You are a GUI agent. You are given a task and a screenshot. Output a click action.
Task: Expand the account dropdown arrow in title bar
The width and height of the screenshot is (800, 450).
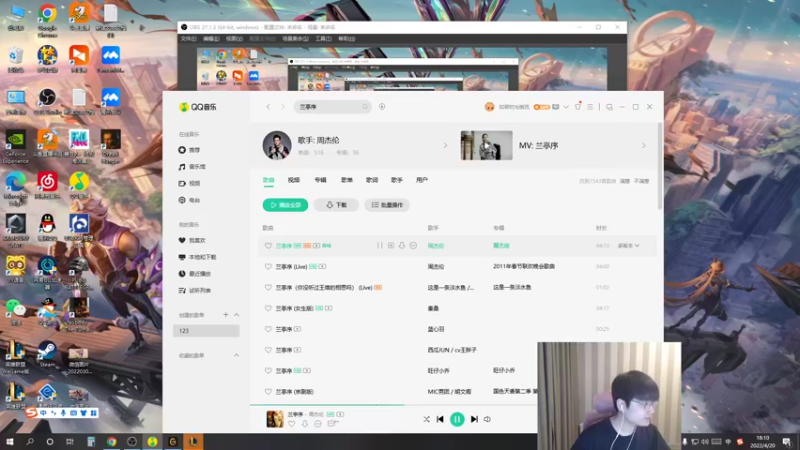point(566,107)
